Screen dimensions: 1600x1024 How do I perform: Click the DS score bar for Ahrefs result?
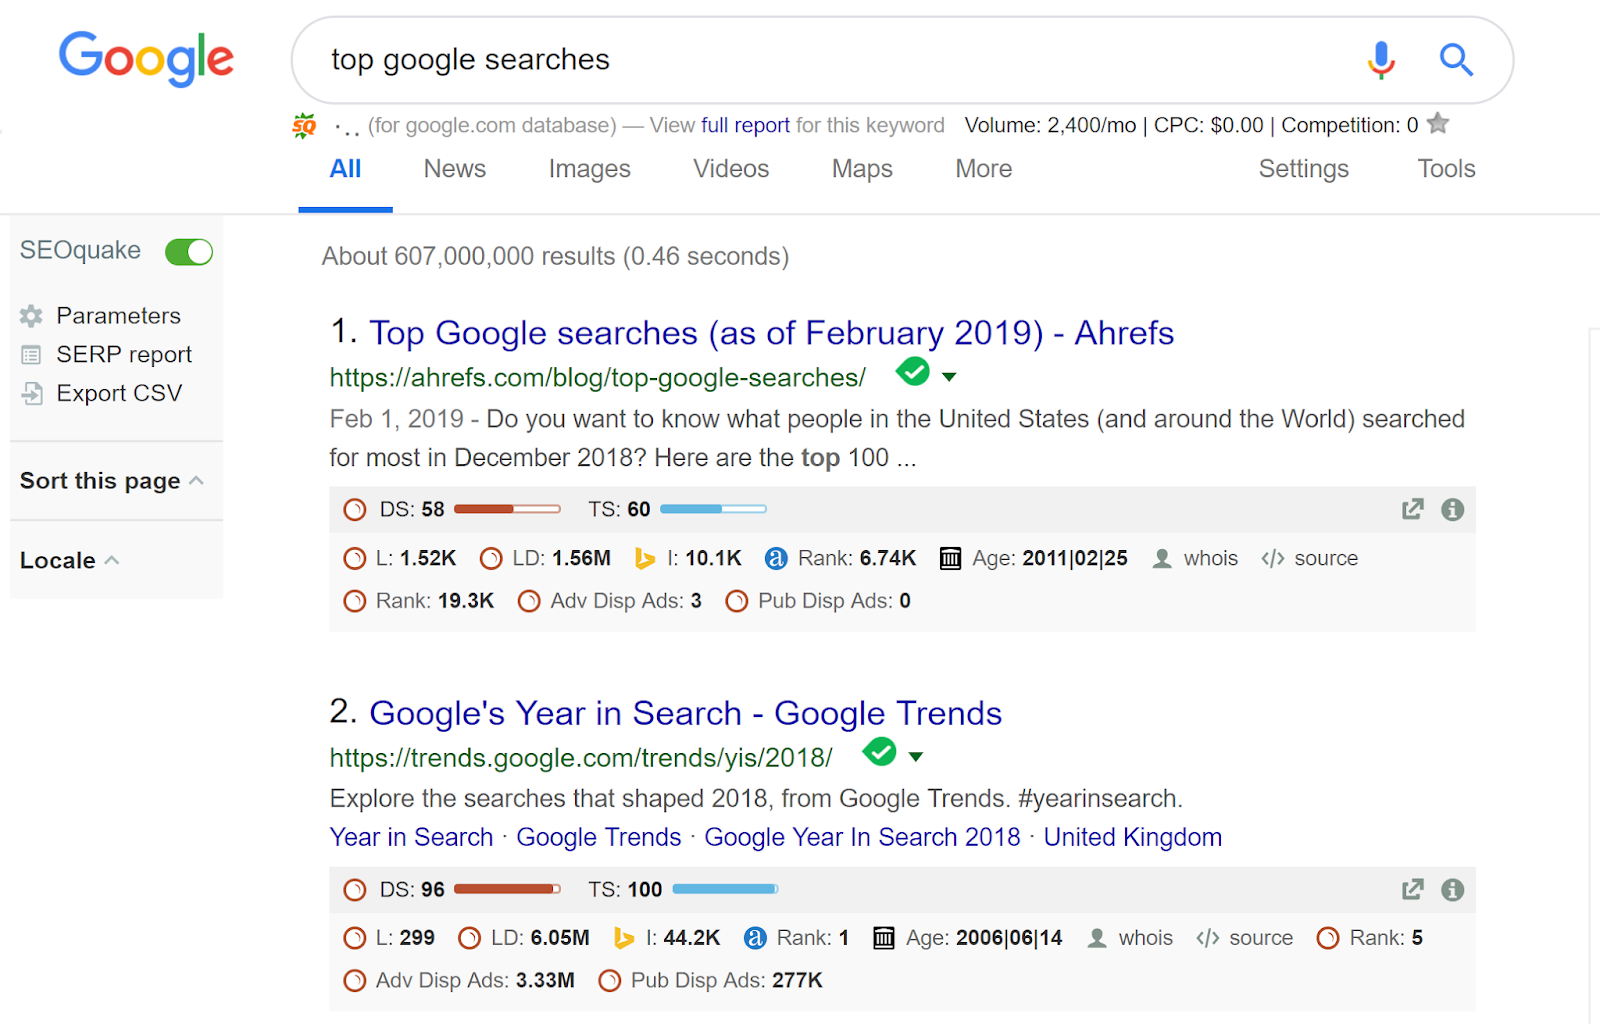click(507, 509)
